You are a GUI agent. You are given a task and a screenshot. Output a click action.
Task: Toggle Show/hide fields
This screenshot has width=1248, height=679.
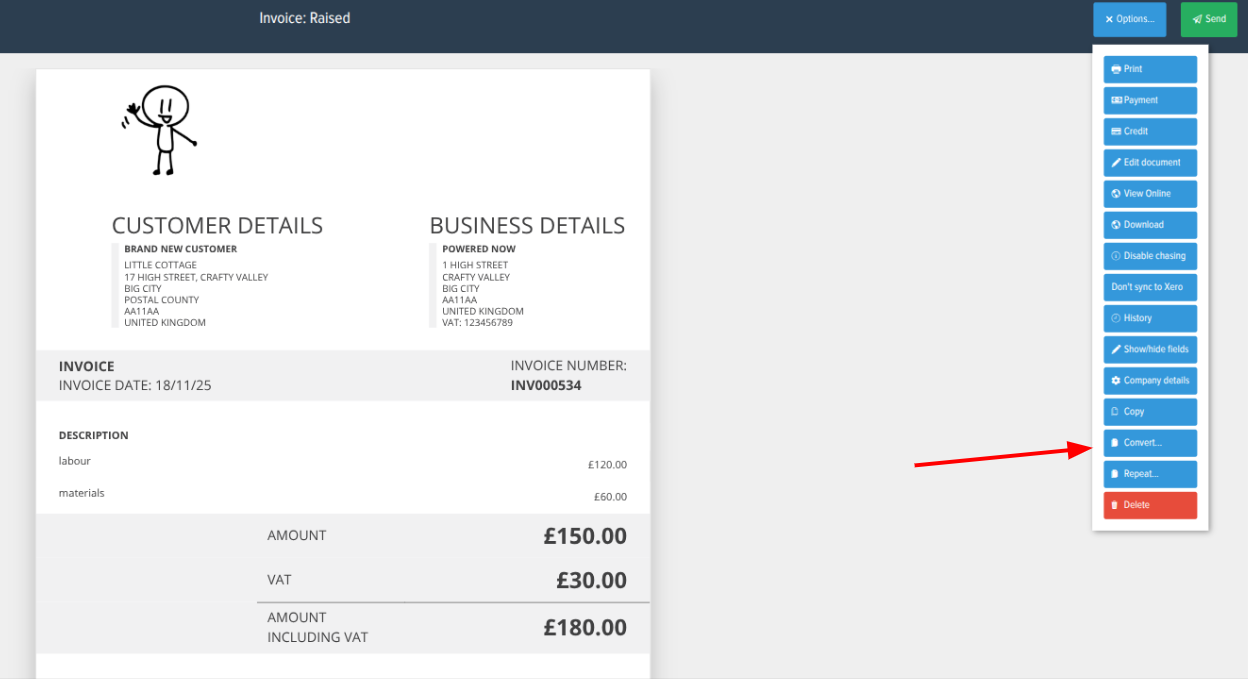pos(1150,349)
